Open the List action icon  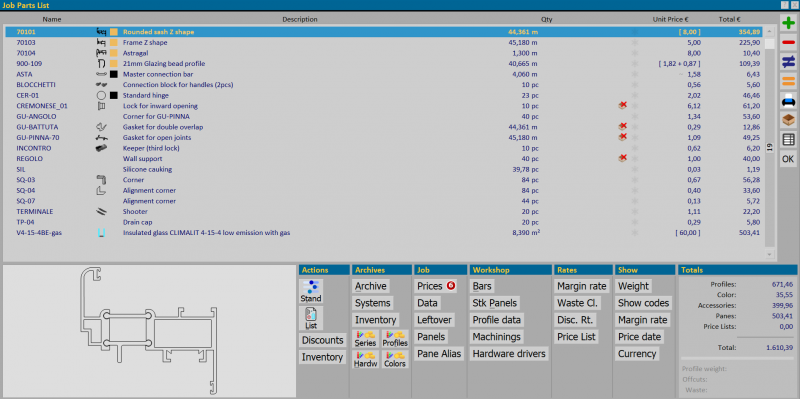(311, 318)
